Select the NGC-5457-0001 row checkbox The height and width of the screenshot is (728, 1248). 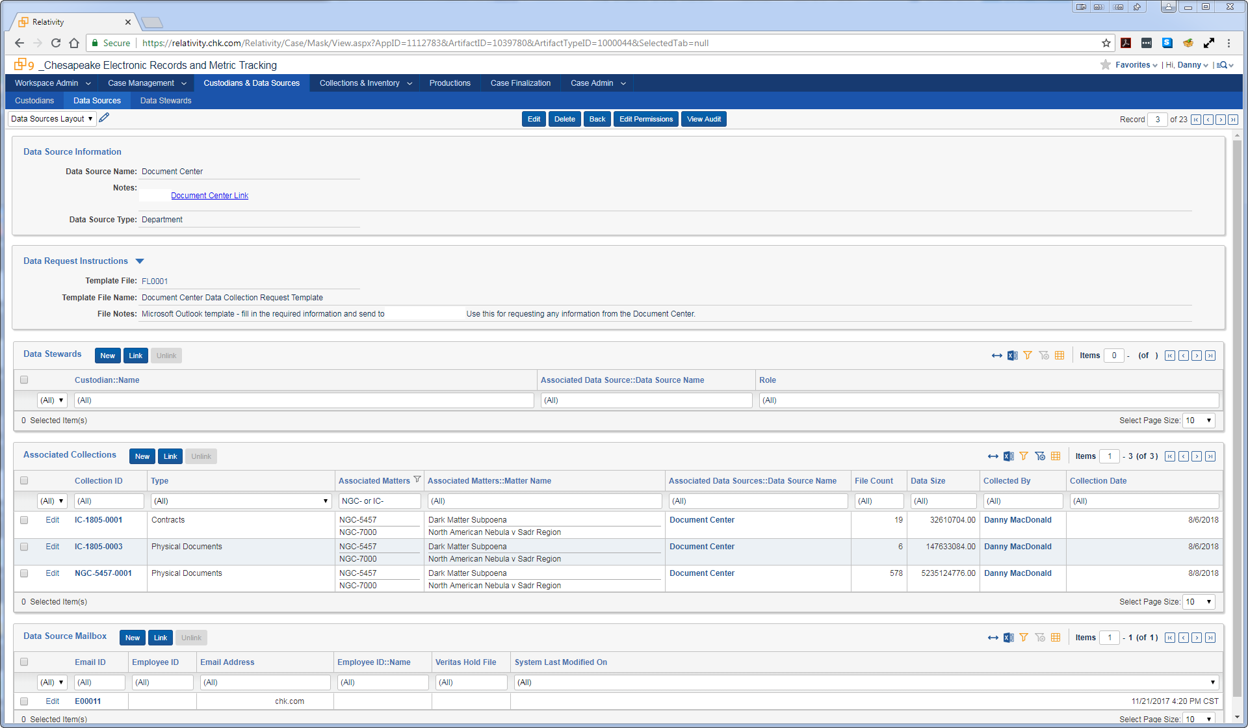tap(24, 574)
